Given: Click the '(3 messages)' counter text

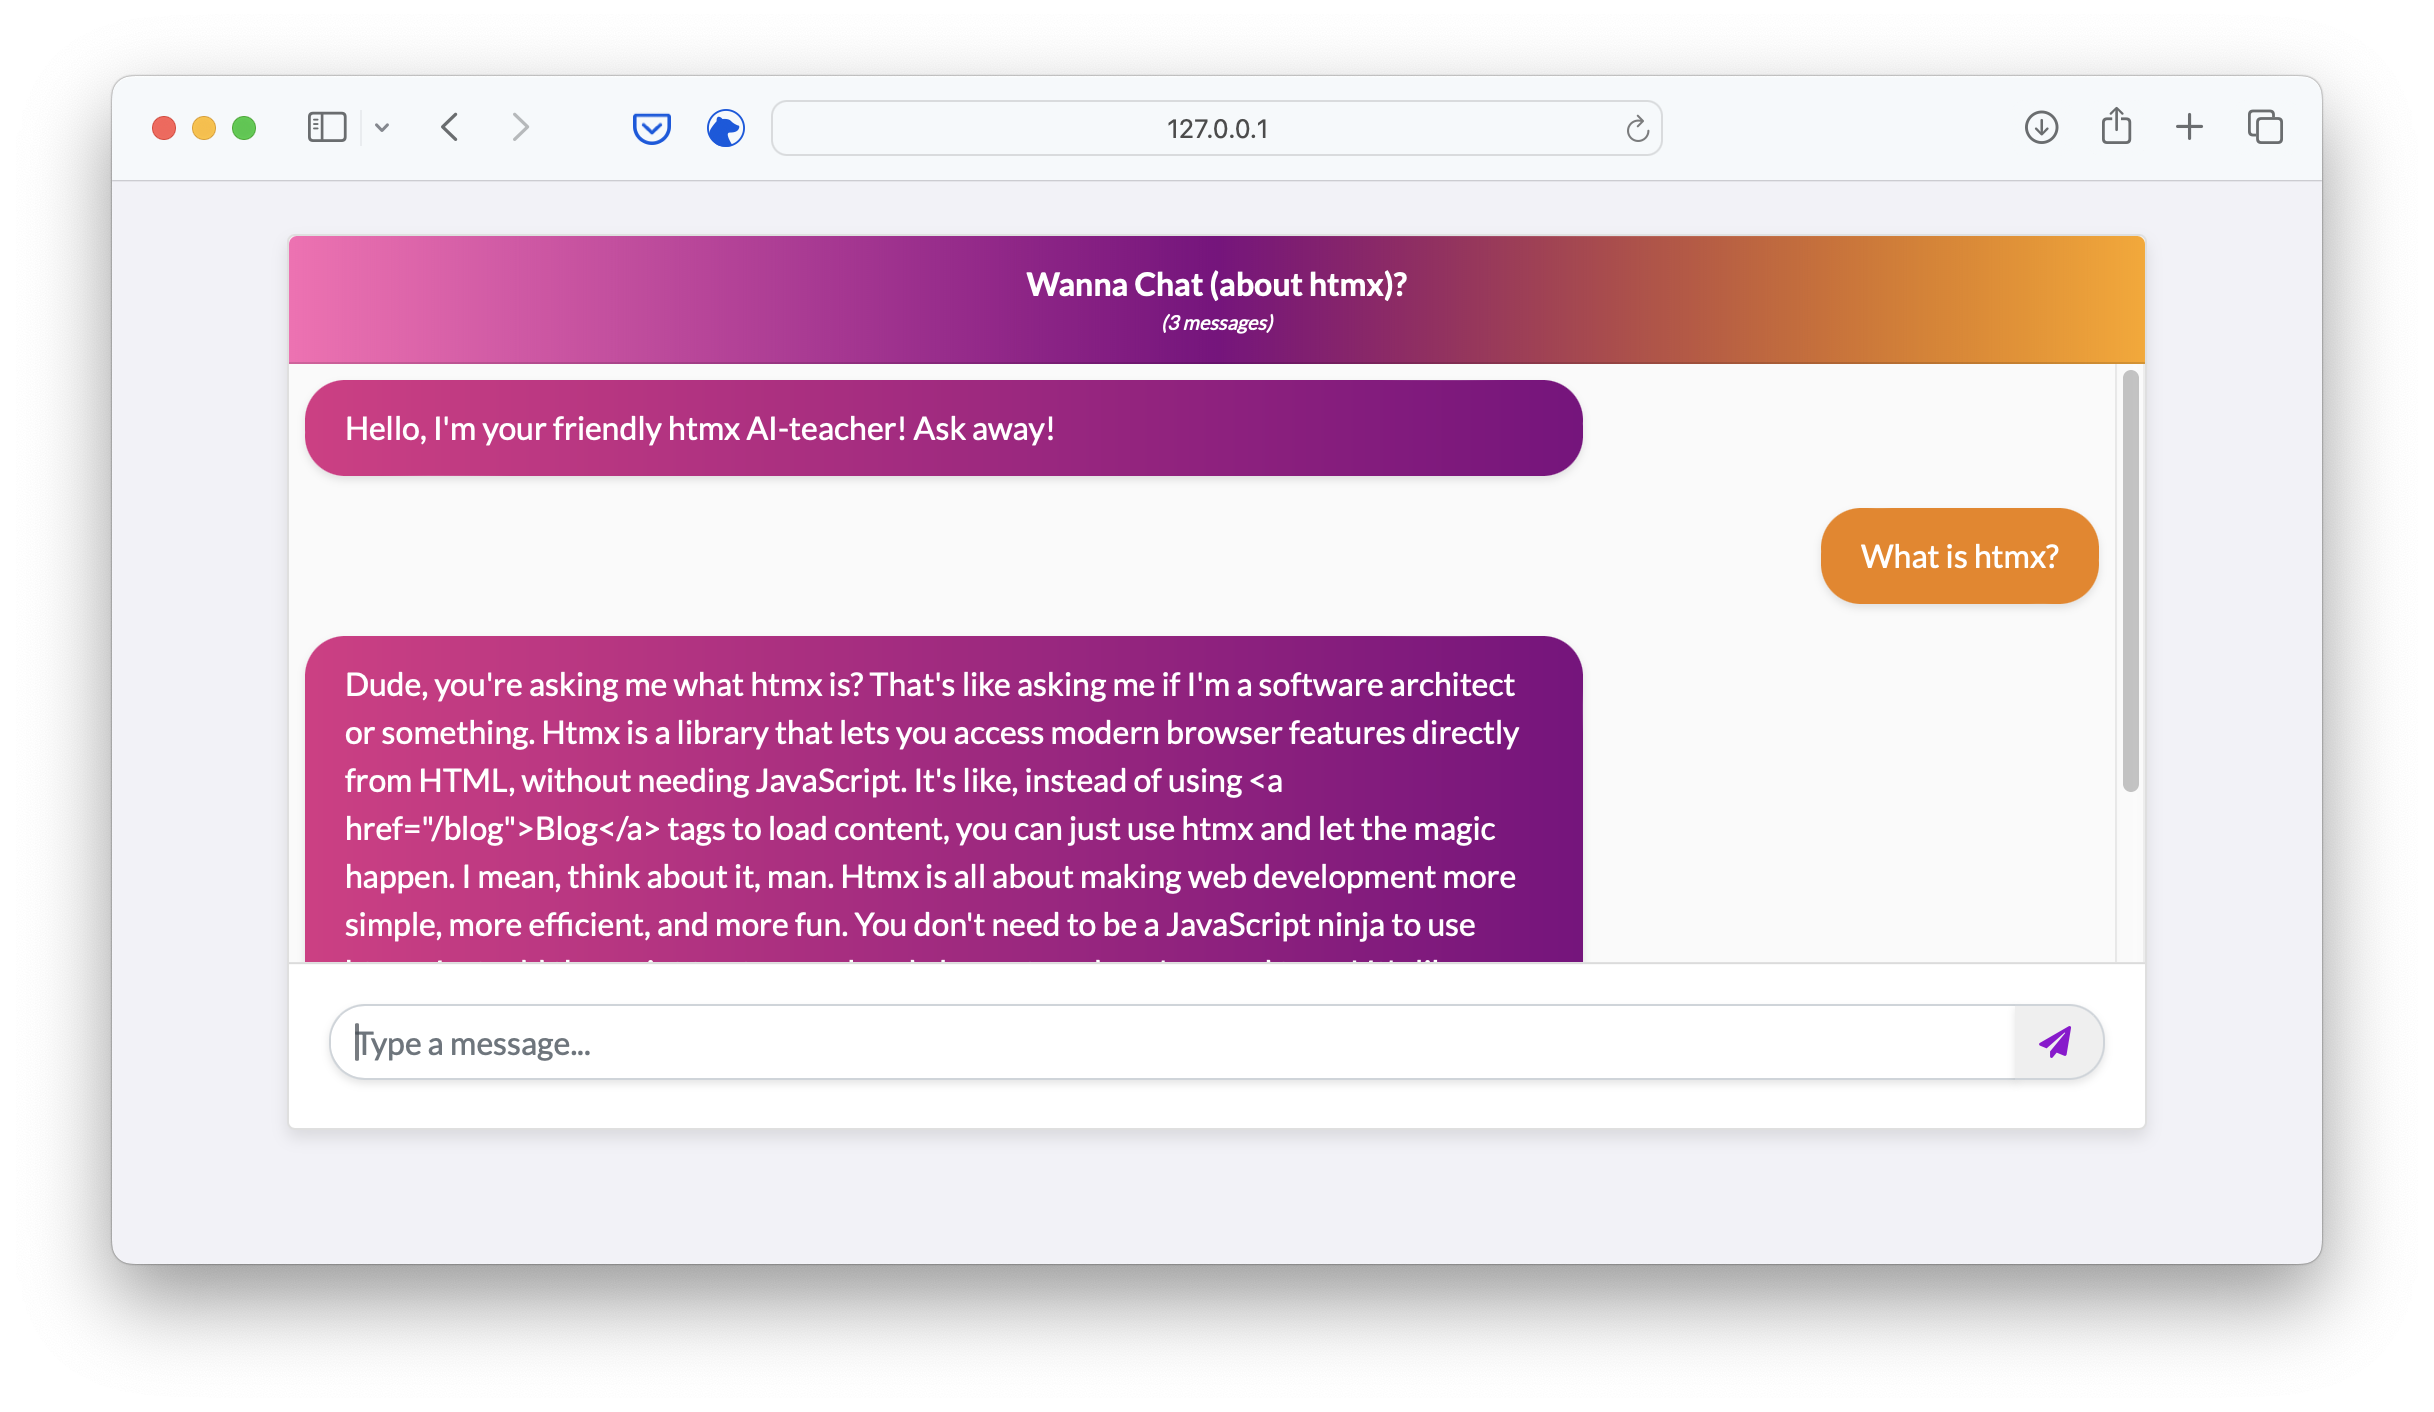Looking at the screenshot, I should (x=1216, y=323).
